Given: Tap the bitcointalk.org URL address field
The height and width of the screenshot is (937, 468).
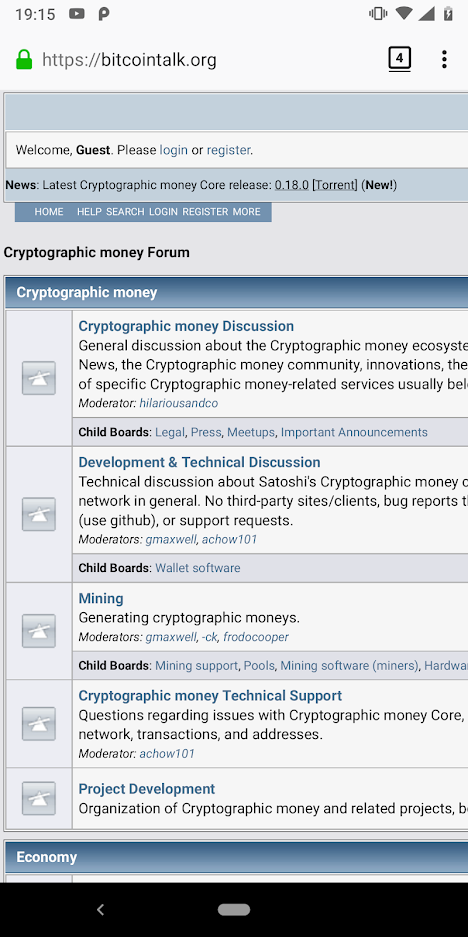Looking at the screenshot, I should click(203, 60).
